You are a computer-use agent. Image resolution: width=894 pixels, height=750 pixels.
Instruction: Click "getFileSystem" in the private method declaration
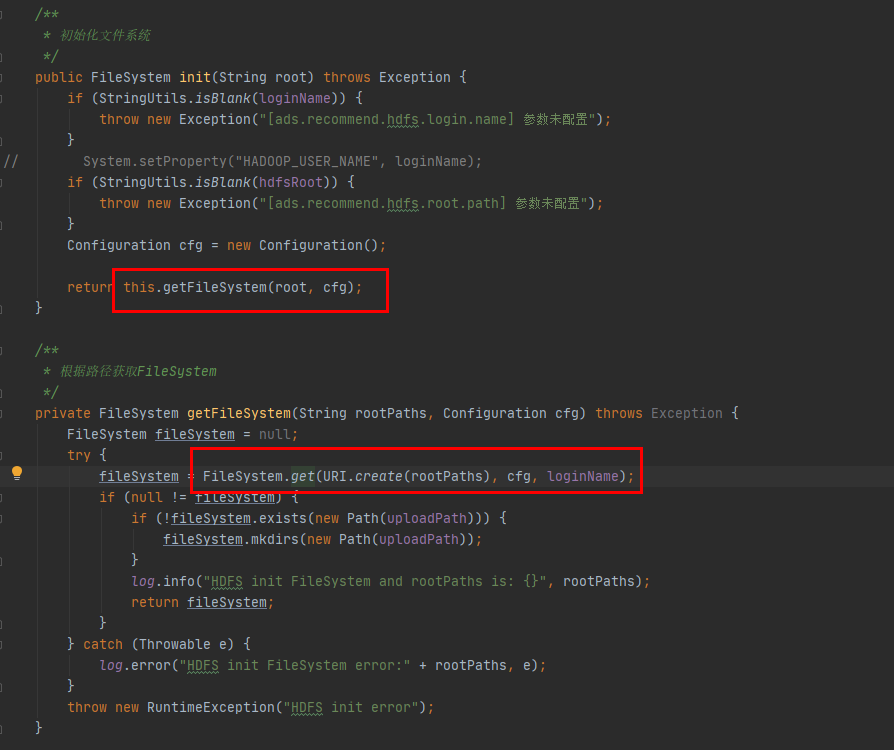pyautogui.click(x=239, y=413)
